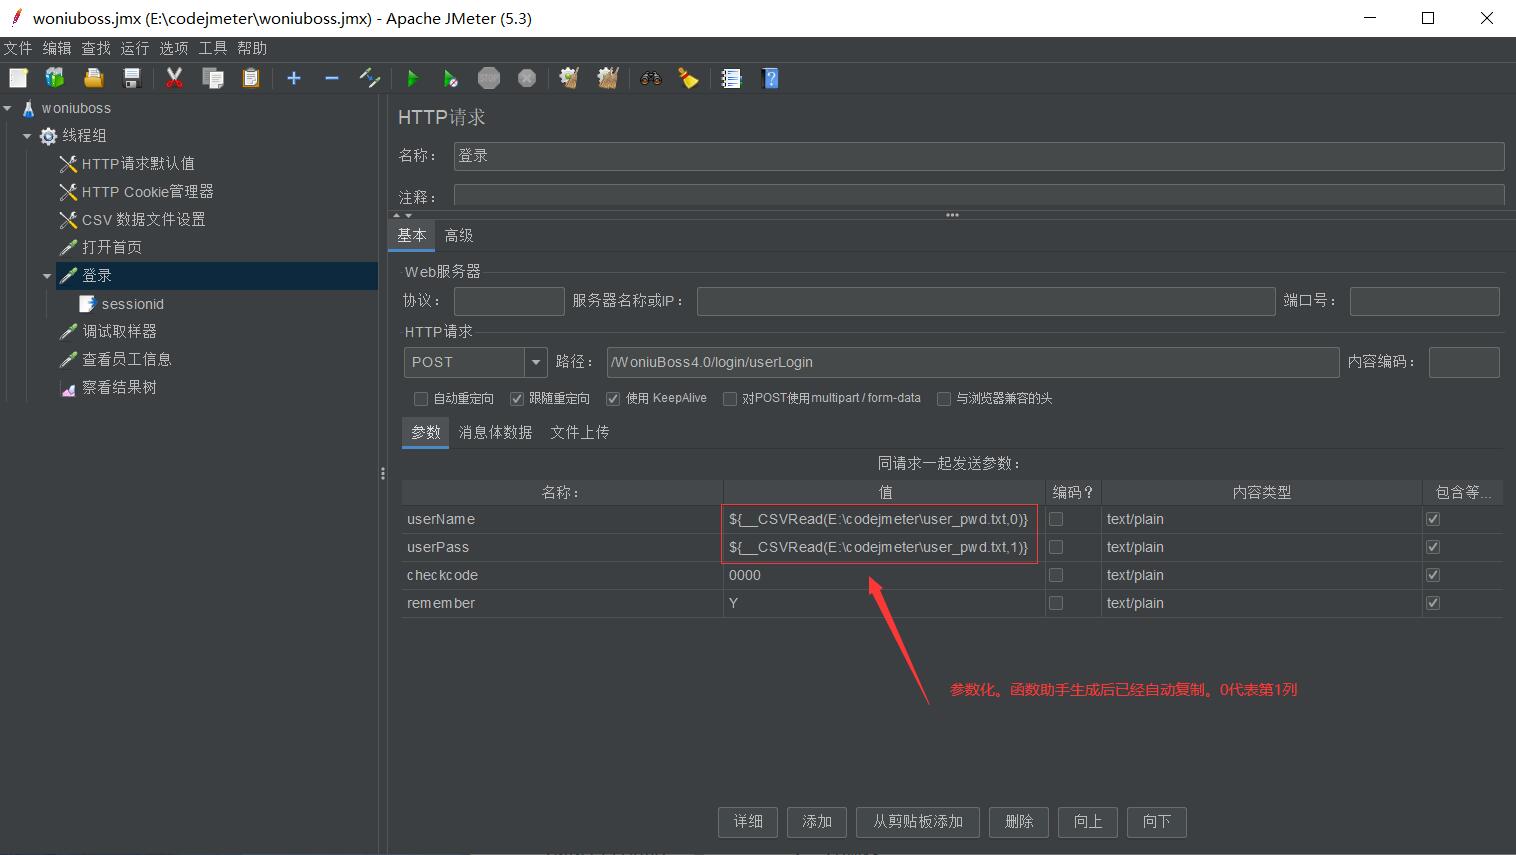Screen dimensions: 1516x855
Task: Reset search with the broom icon
Action: 688,78
